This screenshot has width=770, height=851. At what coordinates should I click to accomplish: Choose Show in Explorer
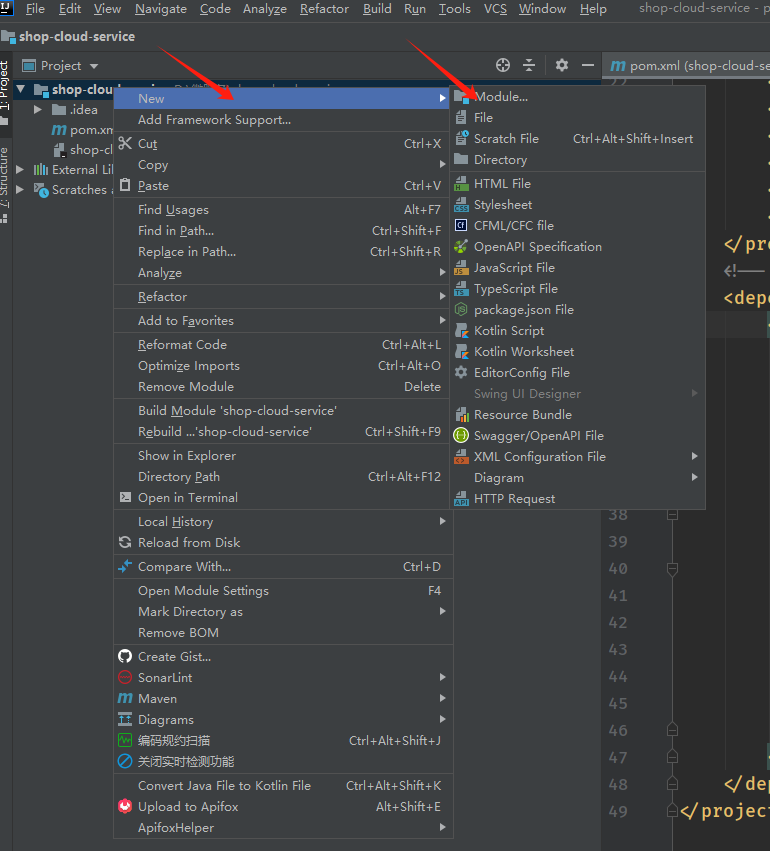[283, 455]
